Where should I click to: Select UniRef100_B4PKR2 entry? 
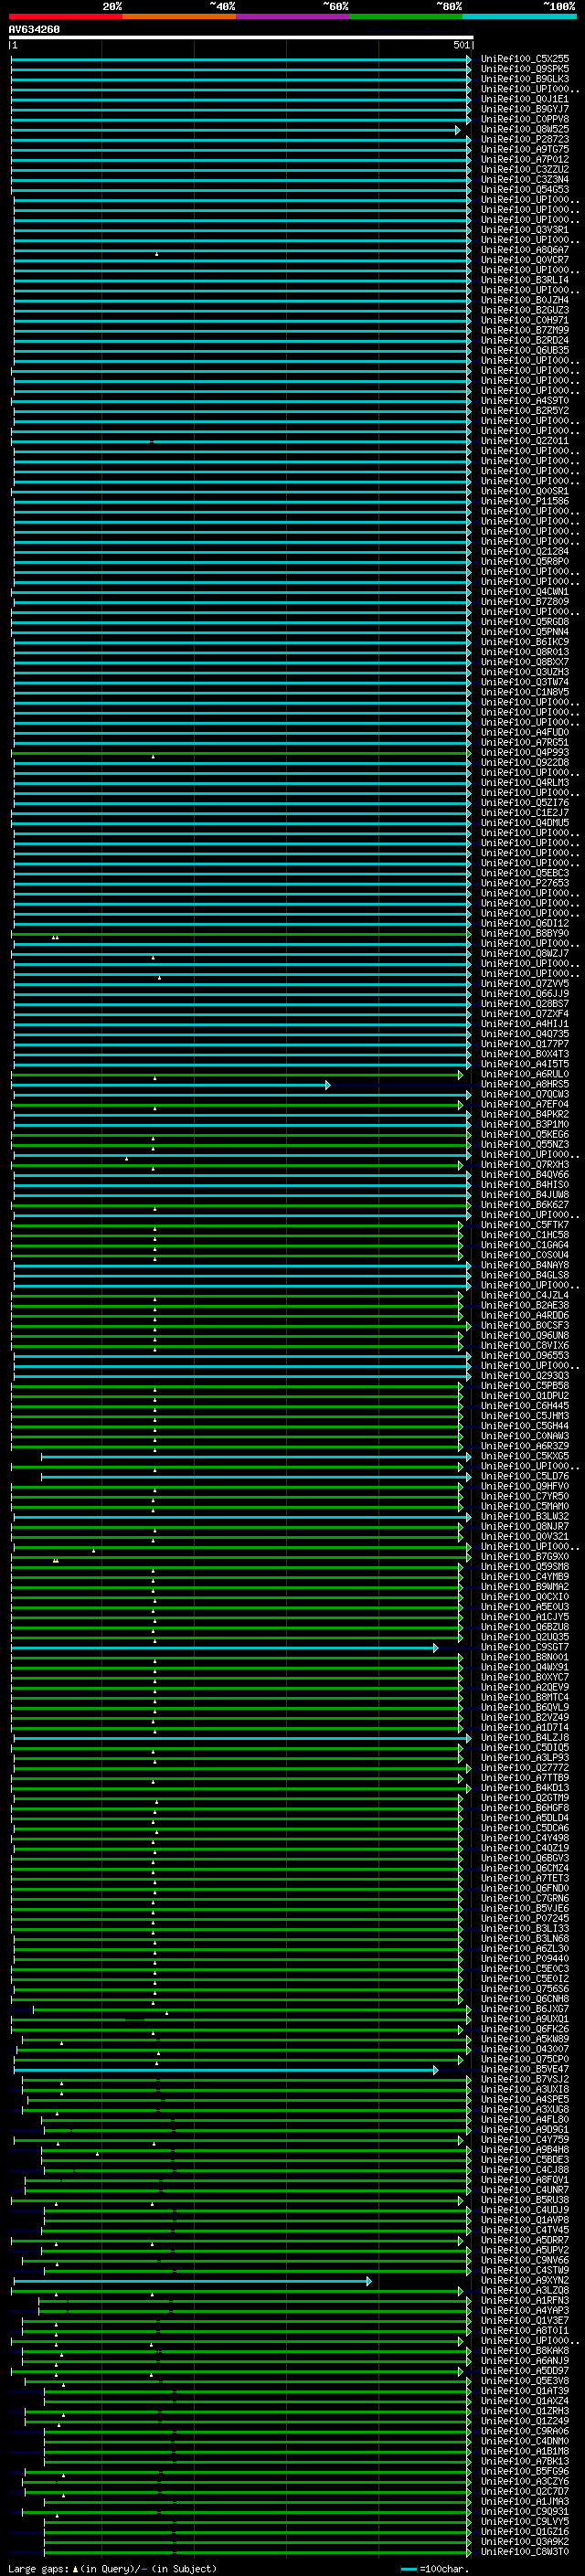[x=525, y=1114]
